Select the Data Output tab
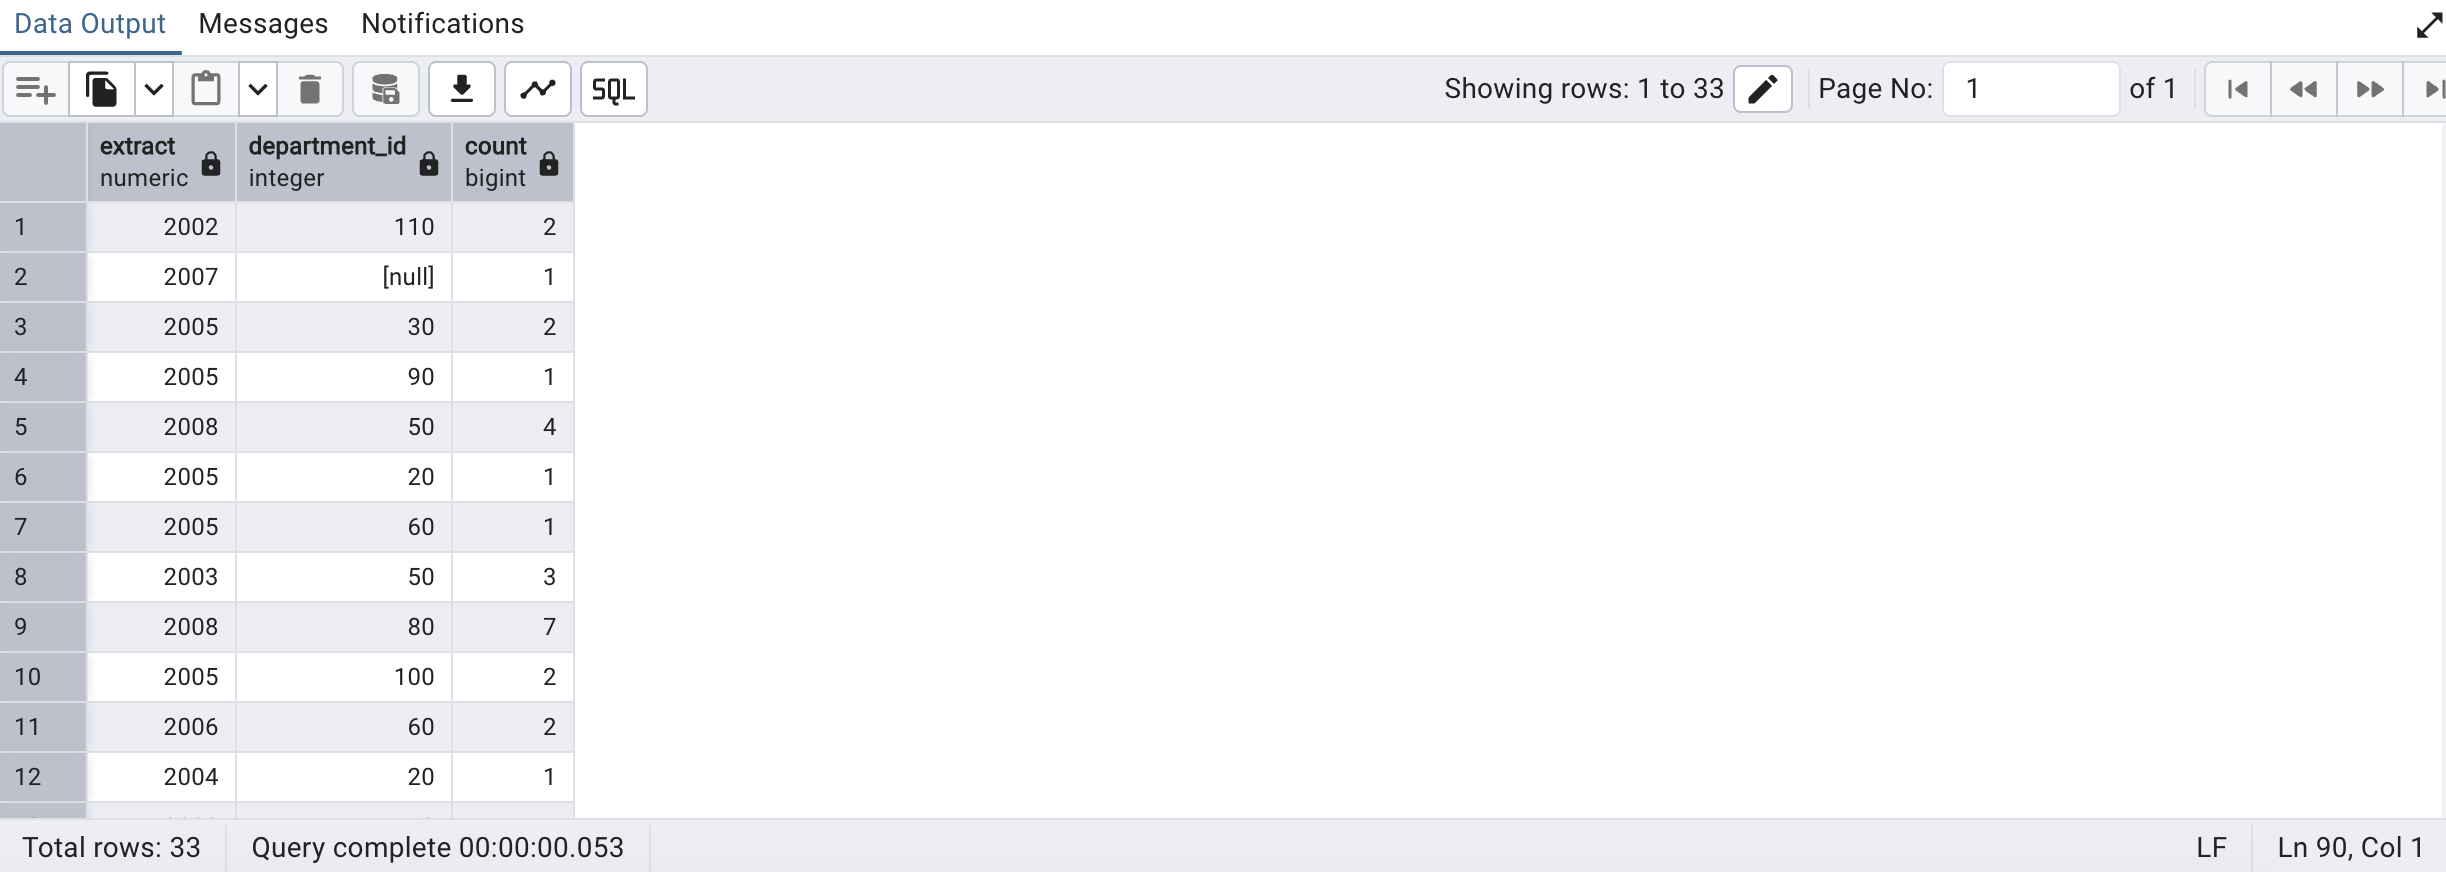 tap(90, 24)
